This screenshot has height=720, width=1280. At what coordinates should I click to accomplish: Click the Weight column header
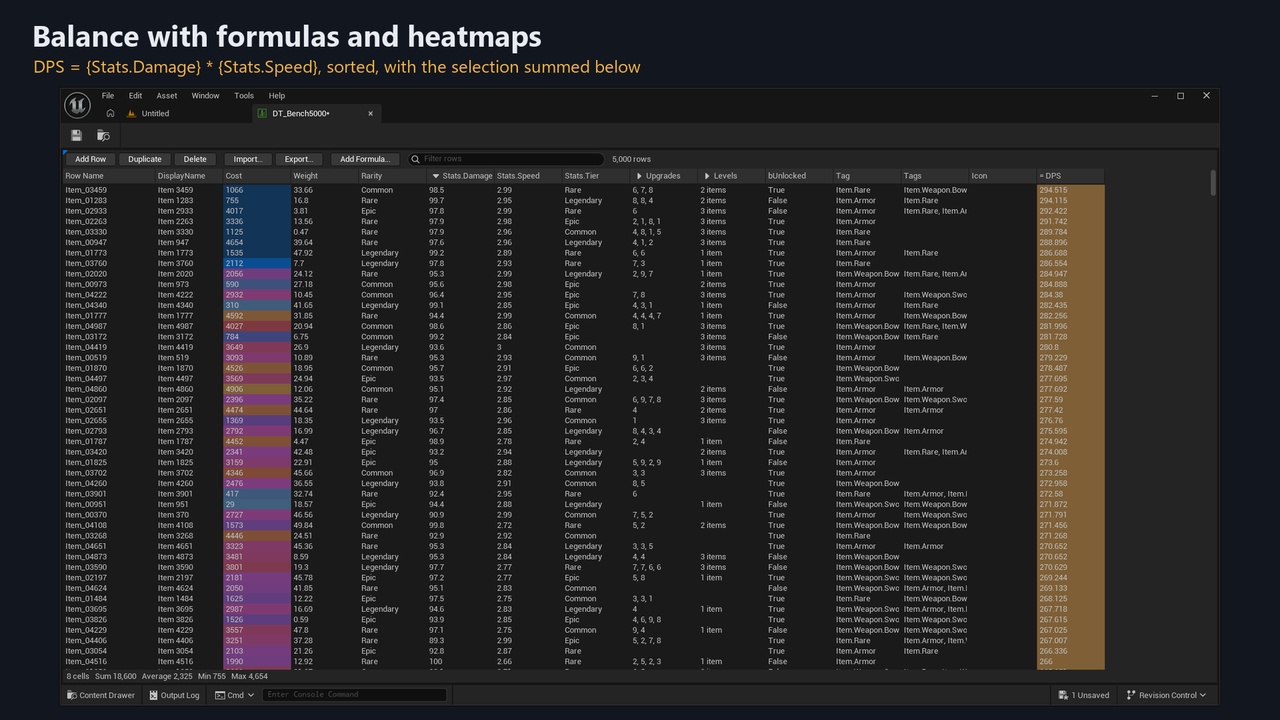(324, 176)
